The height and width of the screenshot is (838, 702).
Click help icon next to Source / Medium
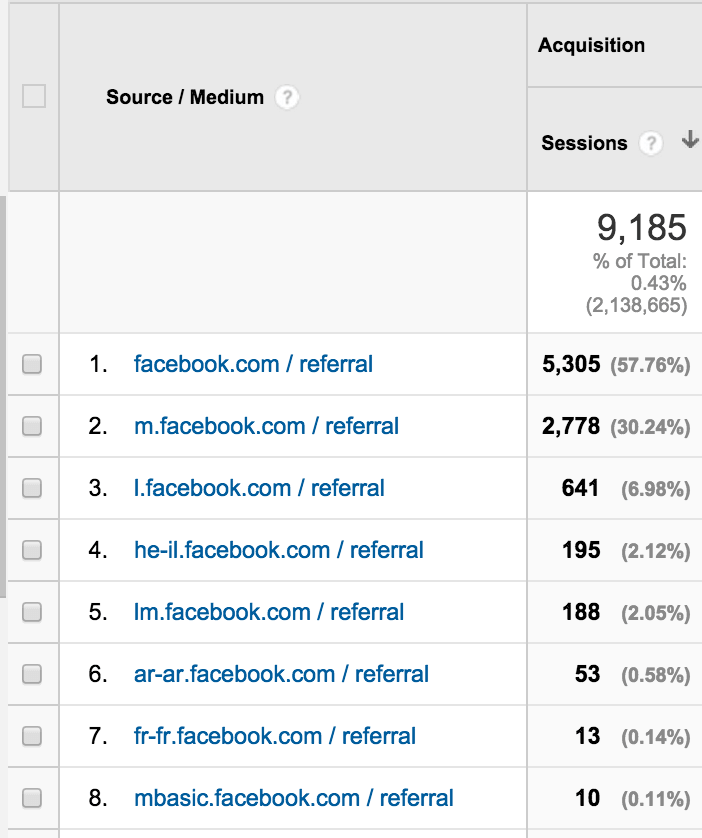coord(287,97)
